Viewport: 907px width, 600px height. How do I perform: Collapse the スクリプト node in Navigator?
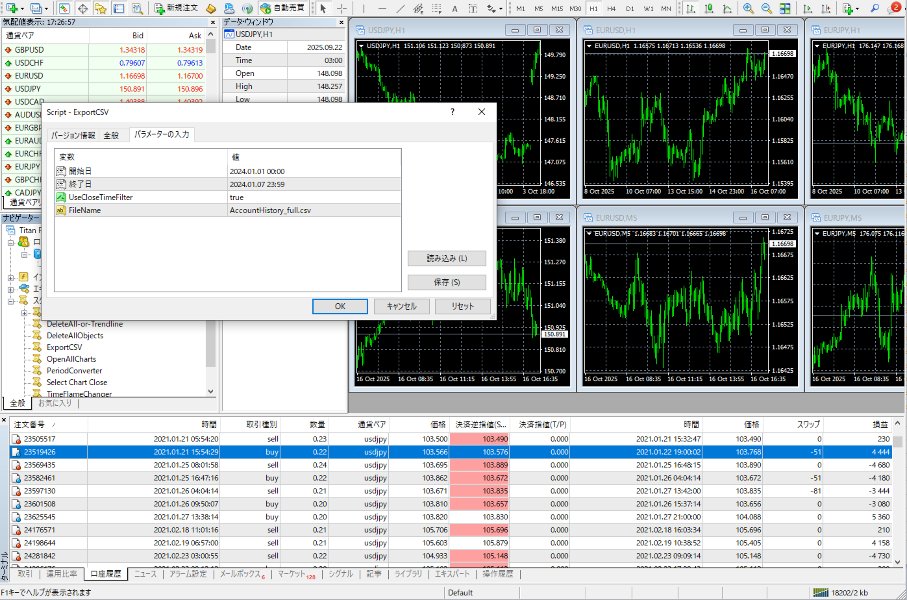[10, 302]
